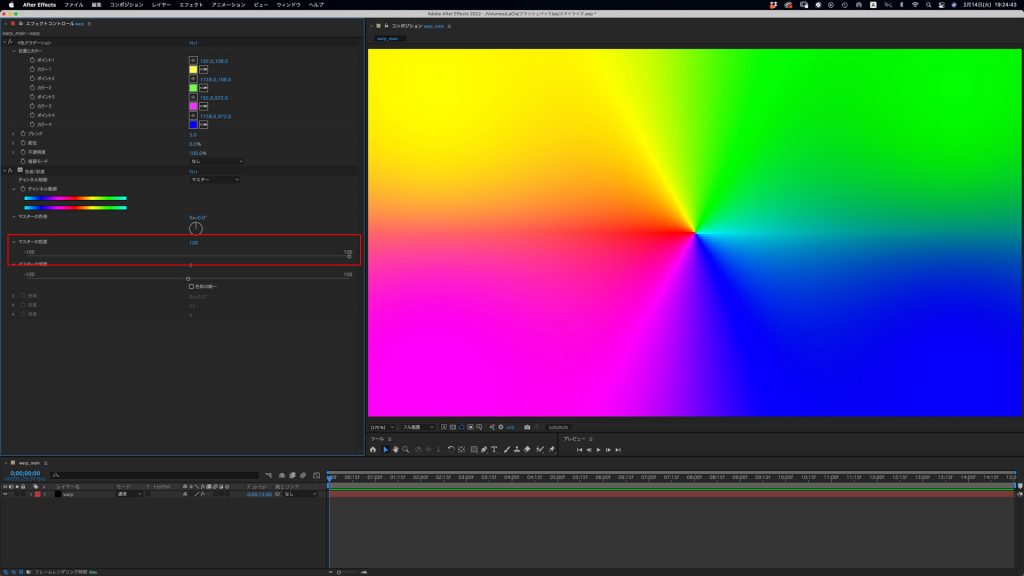
Task: Select the Hand tool in the toolbar
Action: tap(396, 450)
